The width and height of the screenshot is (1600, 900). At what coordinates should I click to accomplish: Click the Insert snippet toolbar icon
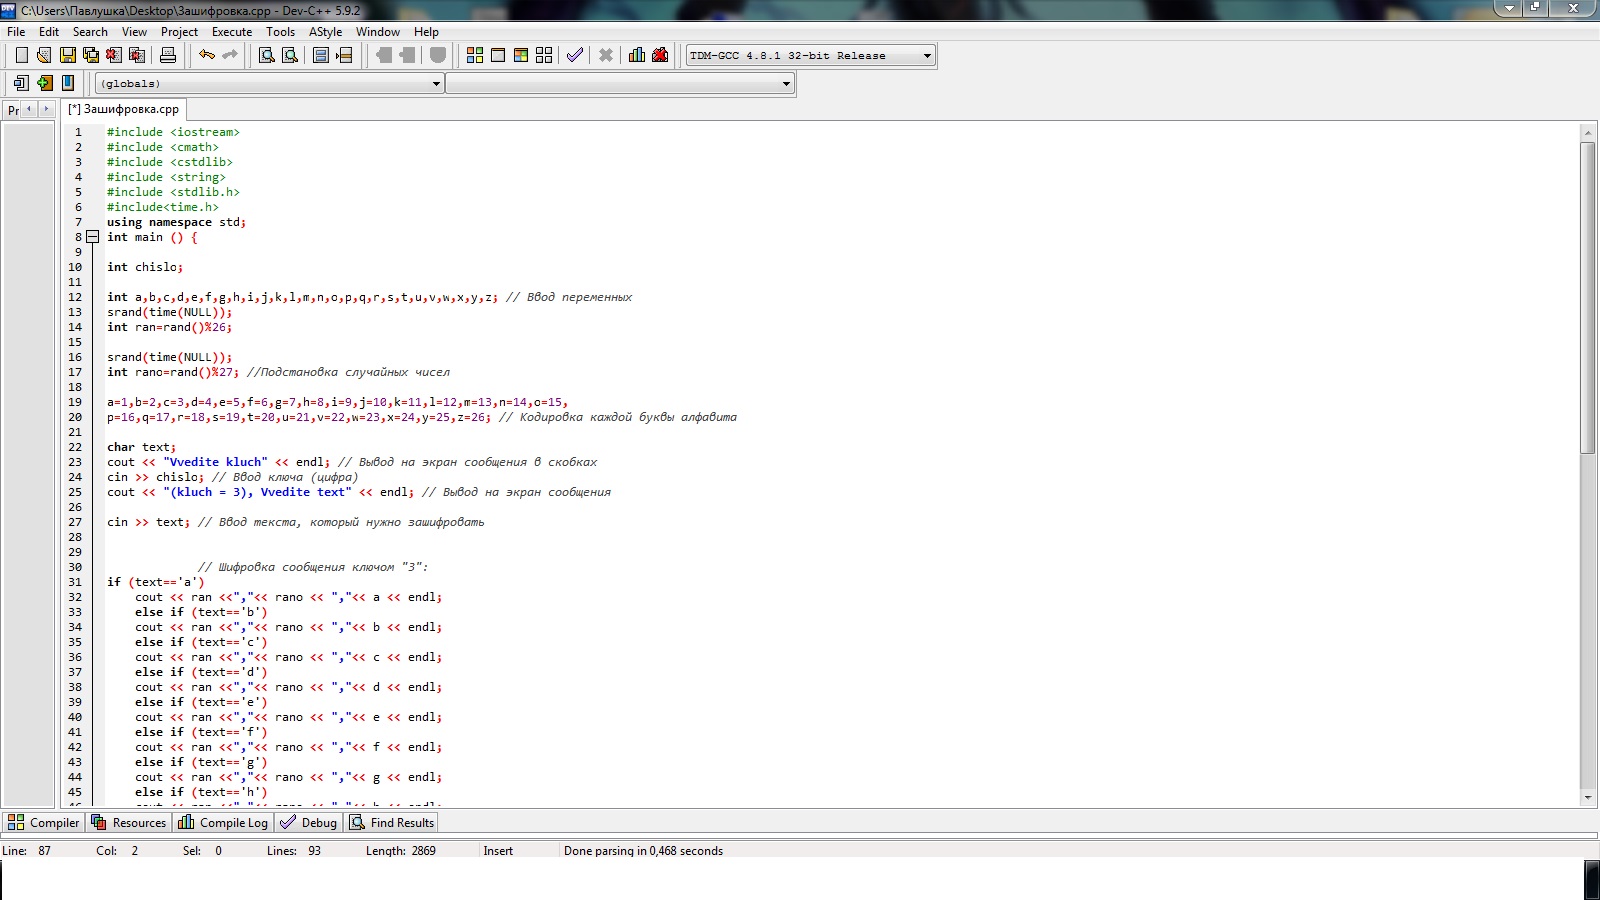coord(21,83)
